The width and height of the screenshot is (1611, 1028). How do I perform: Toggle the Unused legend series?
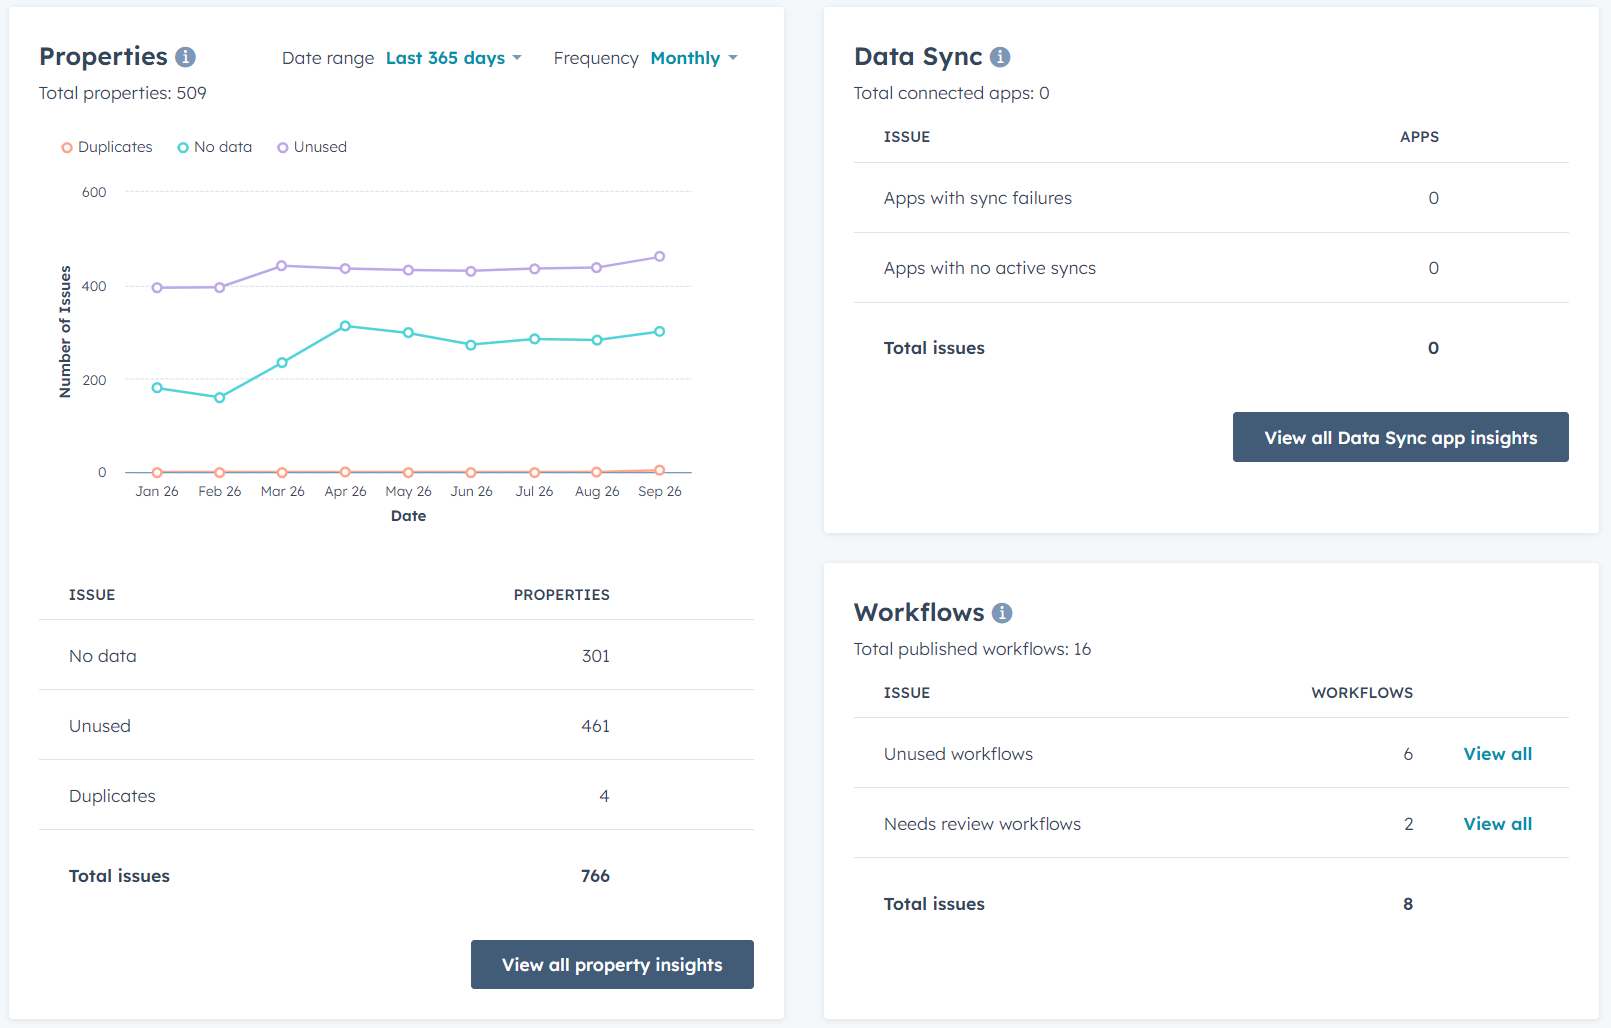tap(312, 147)
